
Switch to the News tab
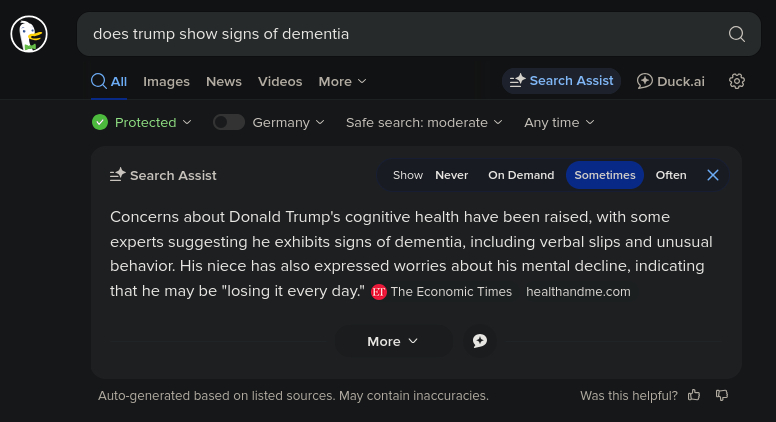(224, 81)
